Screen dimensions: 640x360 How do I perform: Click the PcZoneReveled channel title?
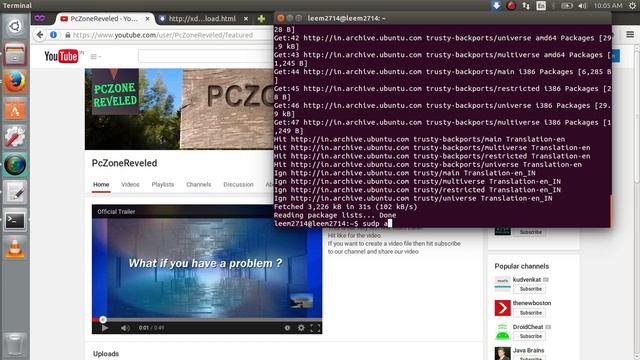pos(124,163)
